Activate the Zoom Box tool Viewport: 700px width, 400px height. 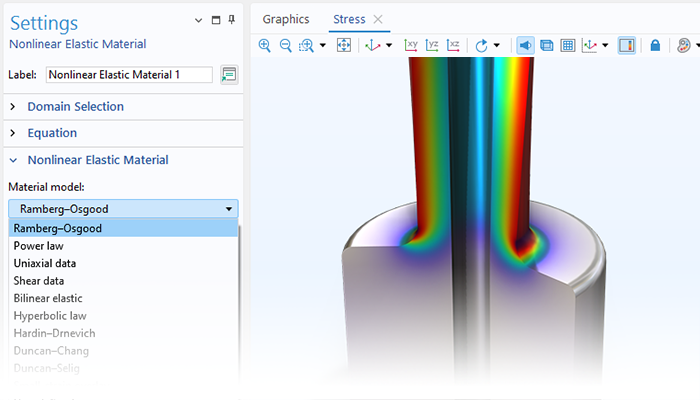click(x=306, y=46)
